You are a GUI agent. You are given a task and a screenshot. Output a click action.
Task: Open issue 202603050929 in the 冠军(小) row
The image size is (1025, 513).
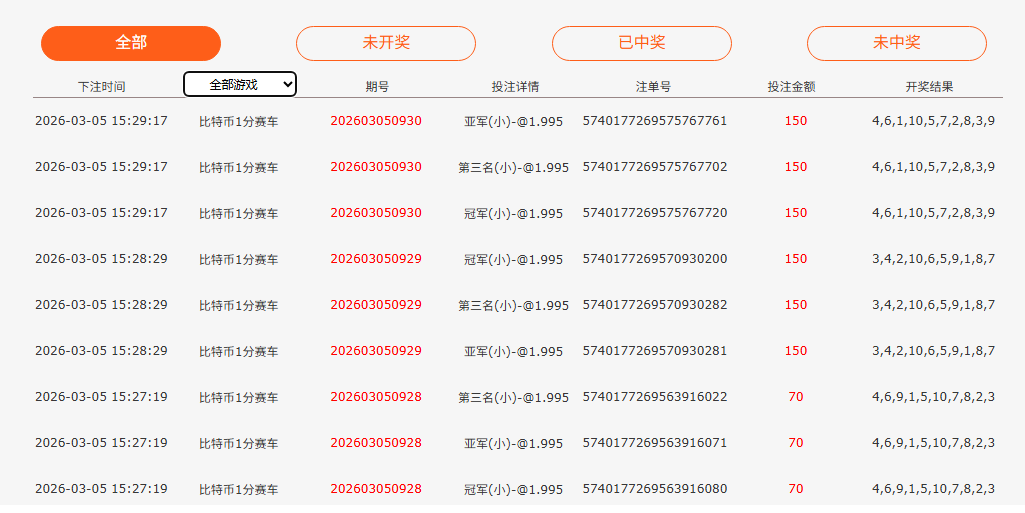click(x=376, y=259)
